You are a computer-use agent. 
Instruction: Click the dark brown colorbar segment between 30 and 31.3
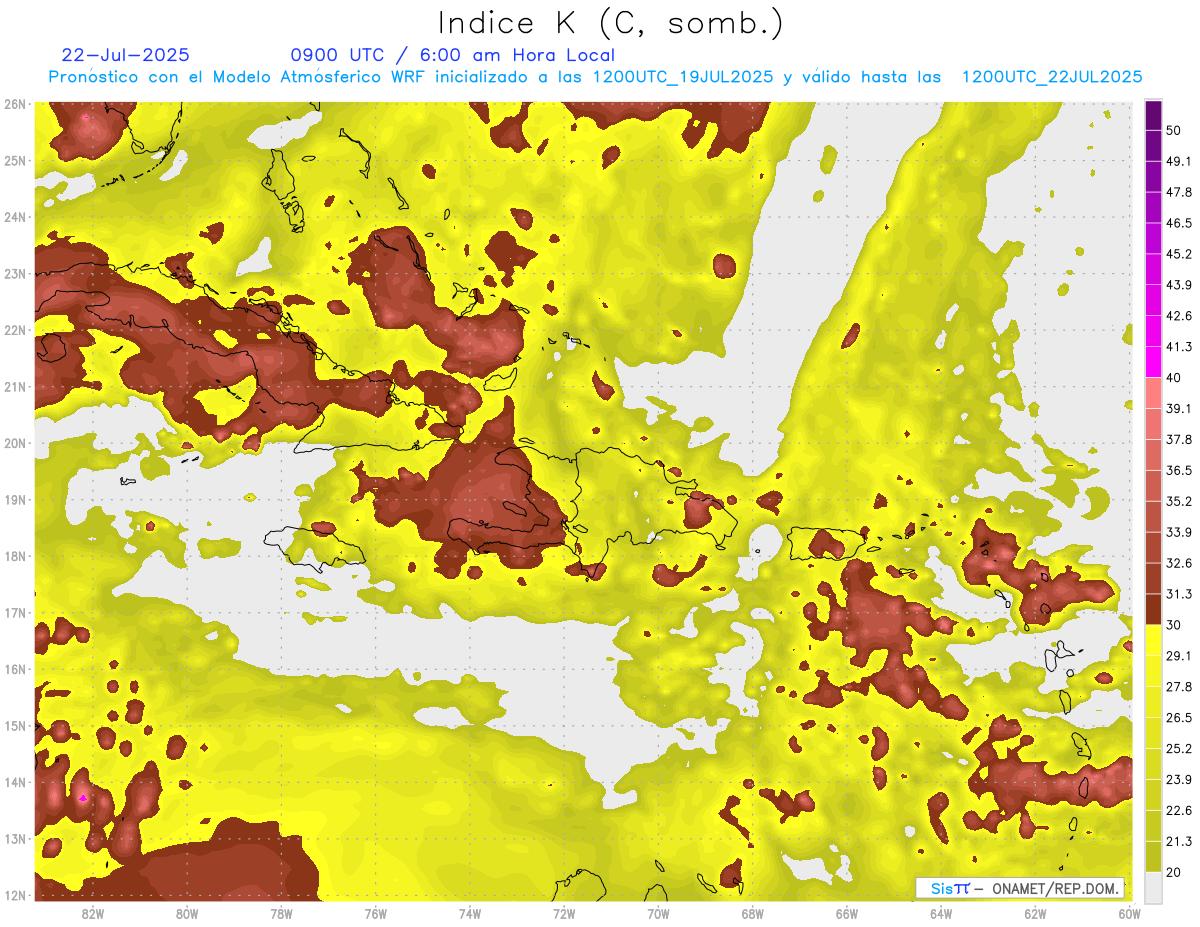[1153, 609]
